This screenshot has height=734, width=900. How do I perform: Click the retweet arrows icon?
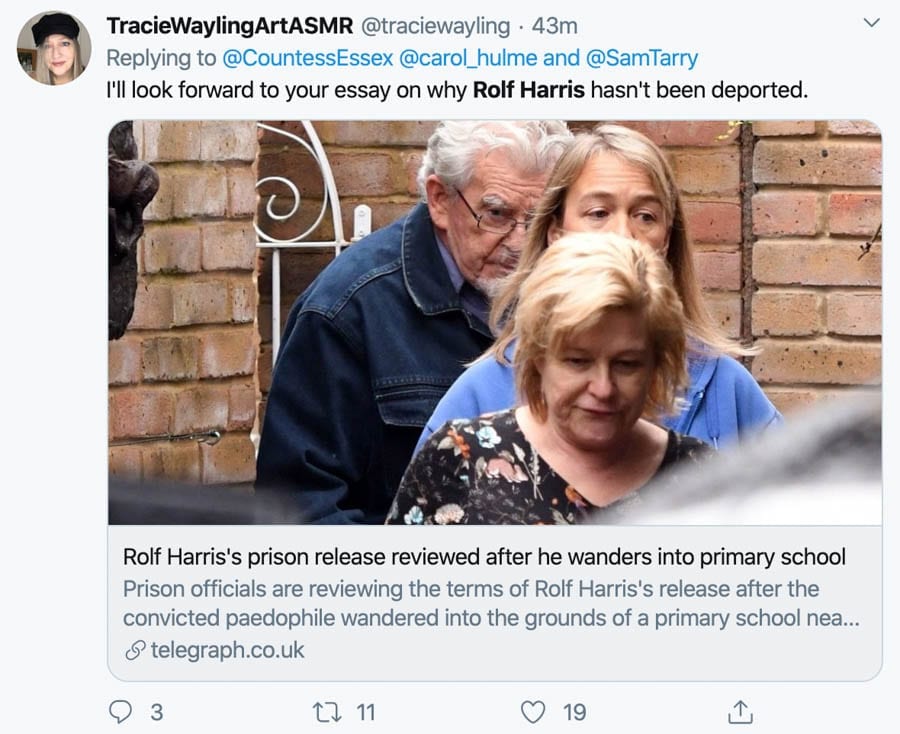326,711
